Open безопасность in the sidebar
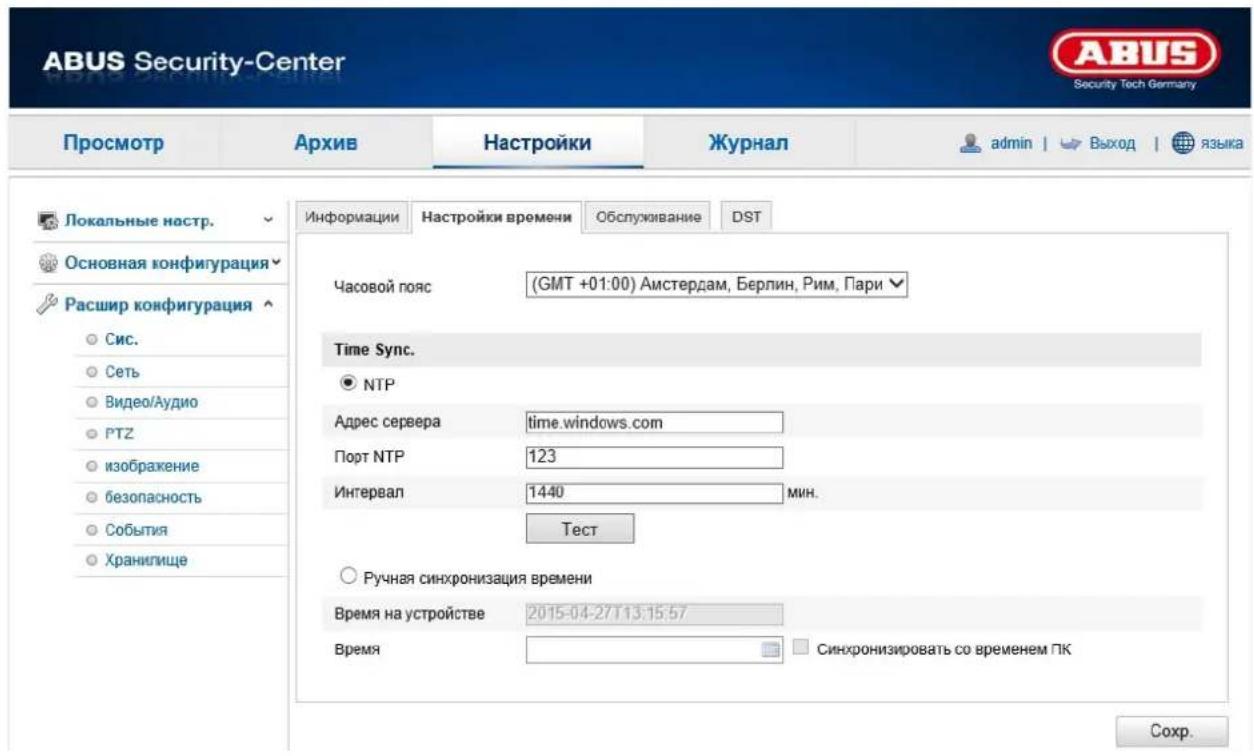 pos(154,497)
